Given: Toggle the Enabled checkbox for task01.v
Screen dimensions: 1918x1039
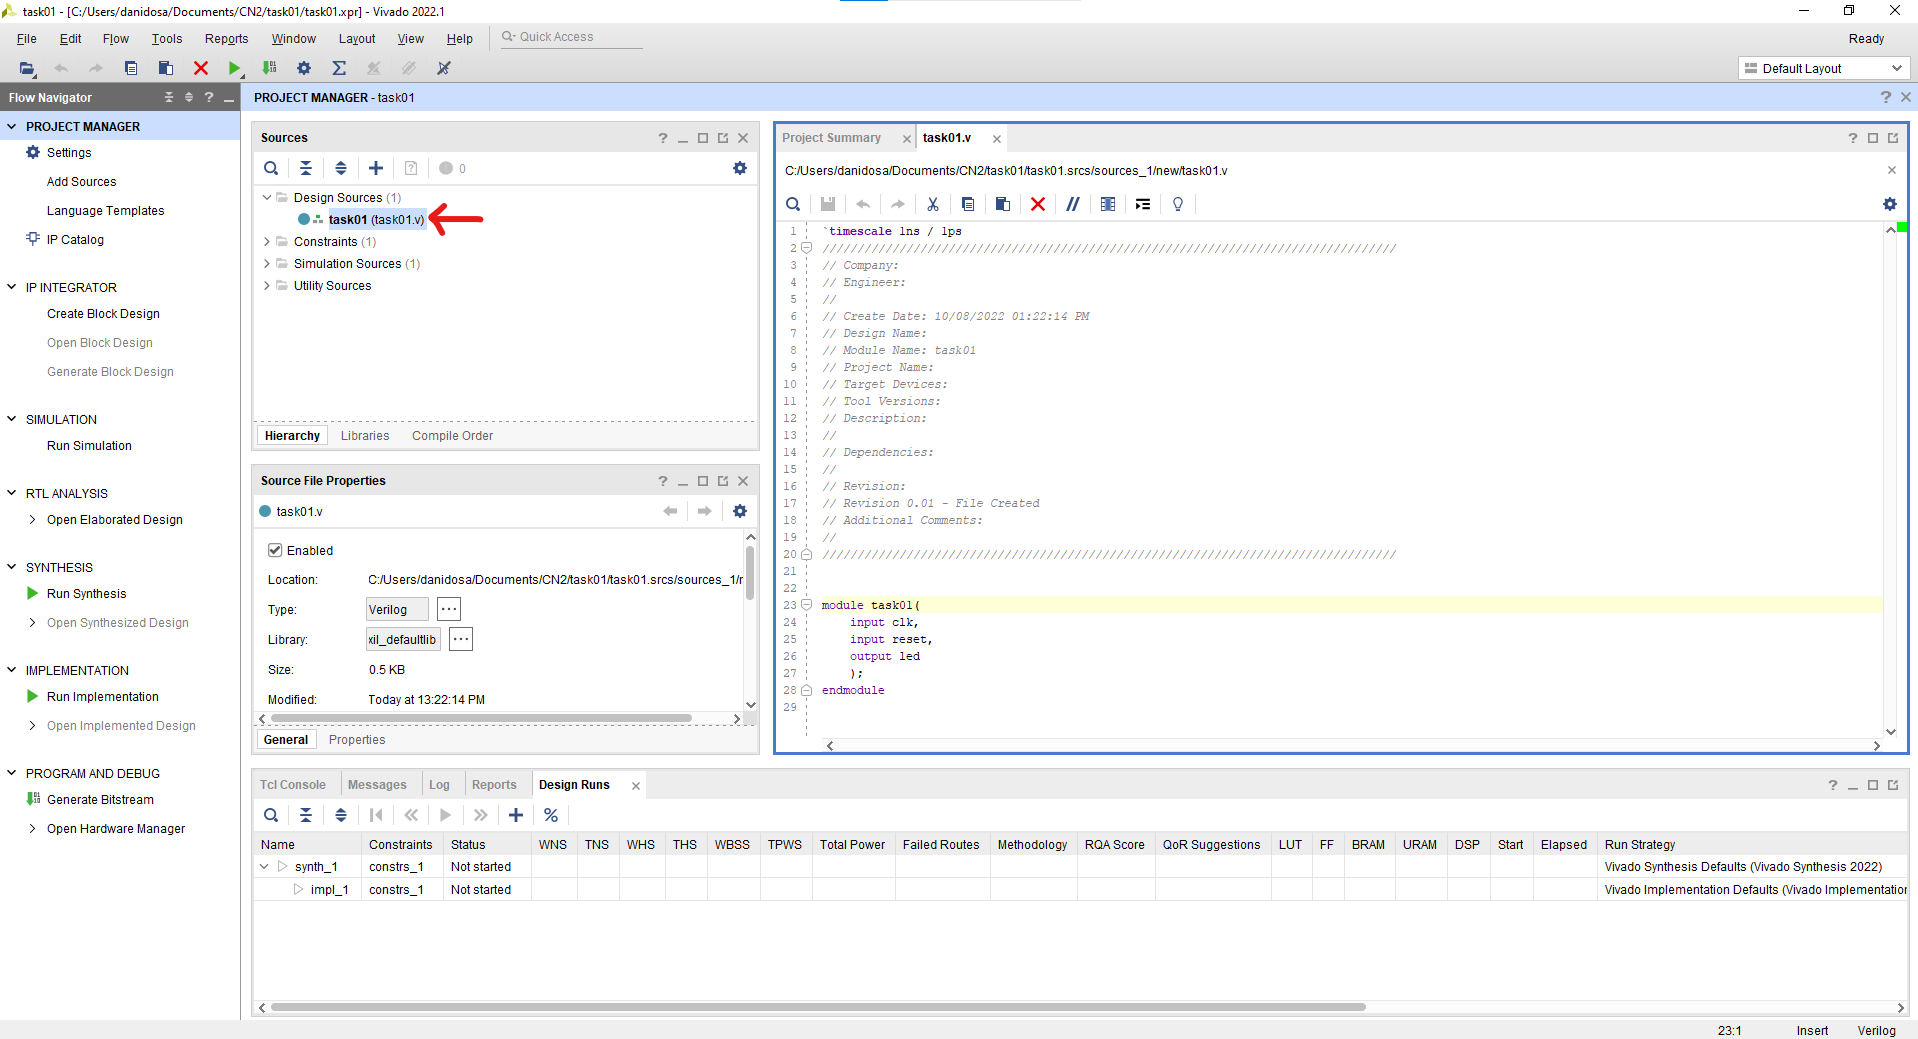Looking at the screenshot, I should (275, 550).
